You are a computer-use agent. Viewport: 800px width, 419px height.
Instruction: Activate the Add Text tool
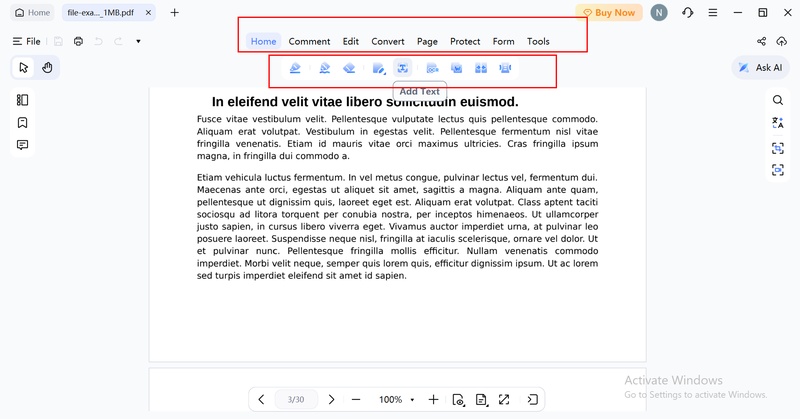403,68
